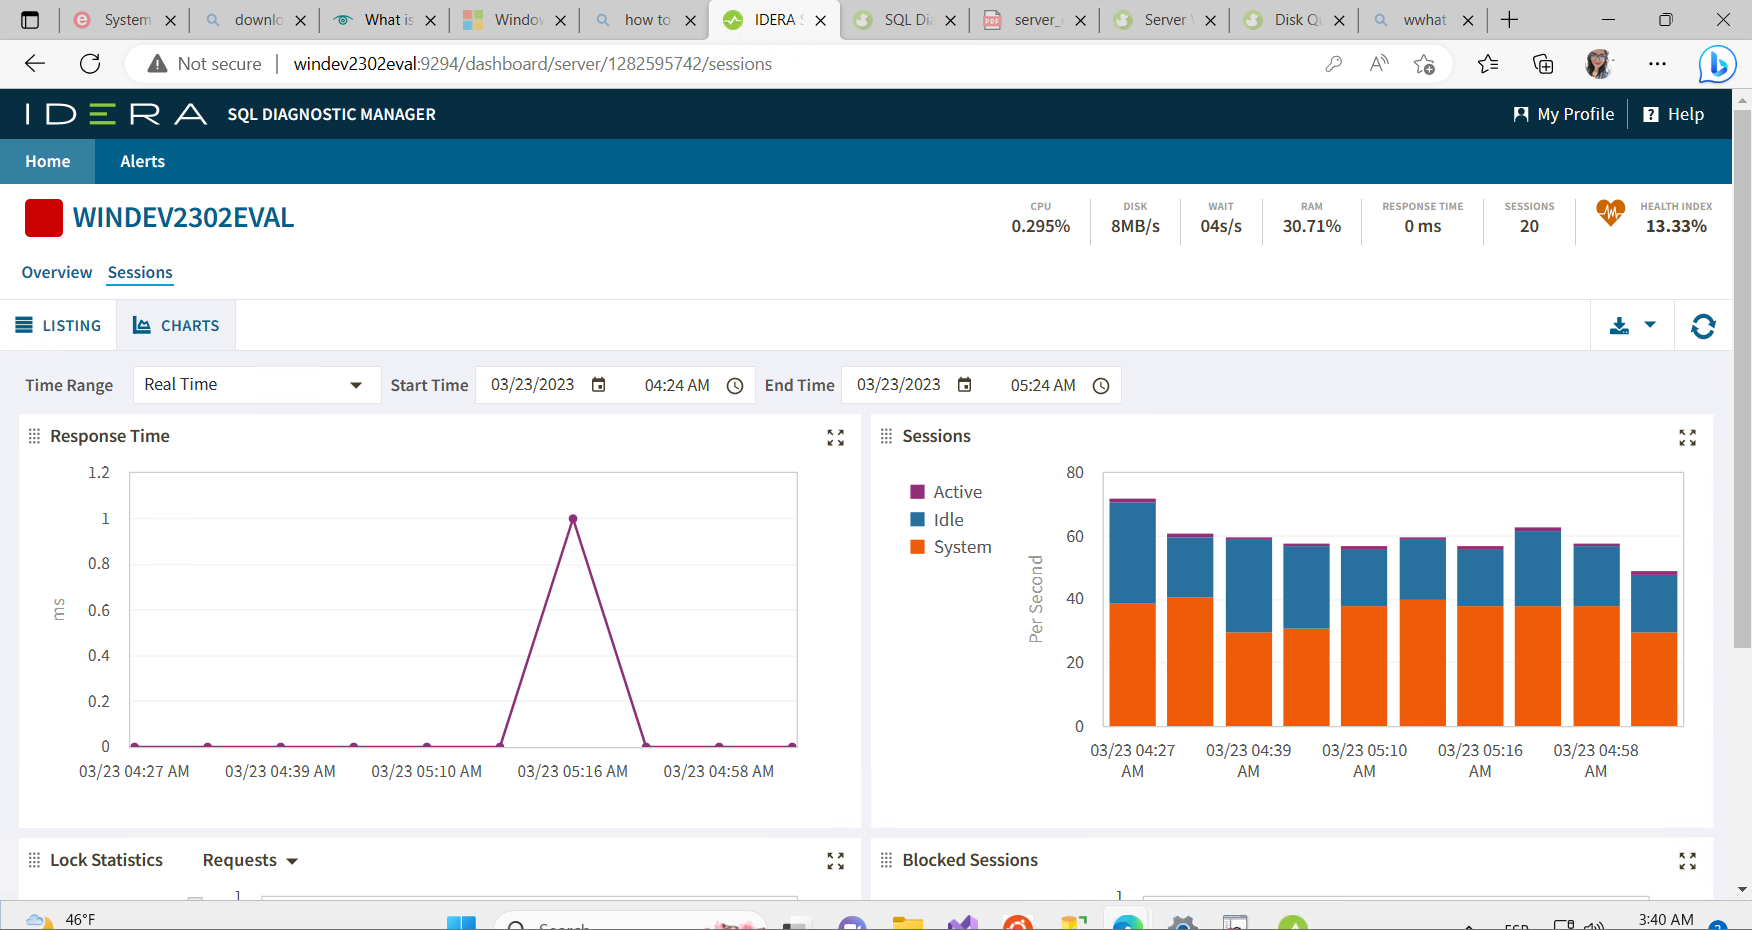Open the End Time clock picker
This screenshot has height=930, width=1752.
1101,386
